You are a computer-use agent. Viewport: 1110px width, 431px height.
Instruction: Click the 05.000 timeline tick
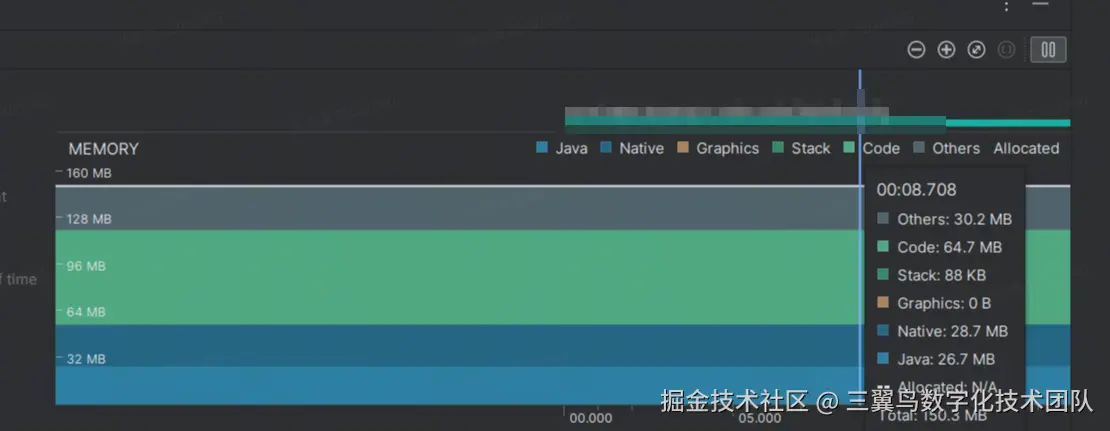click(760, 418)
